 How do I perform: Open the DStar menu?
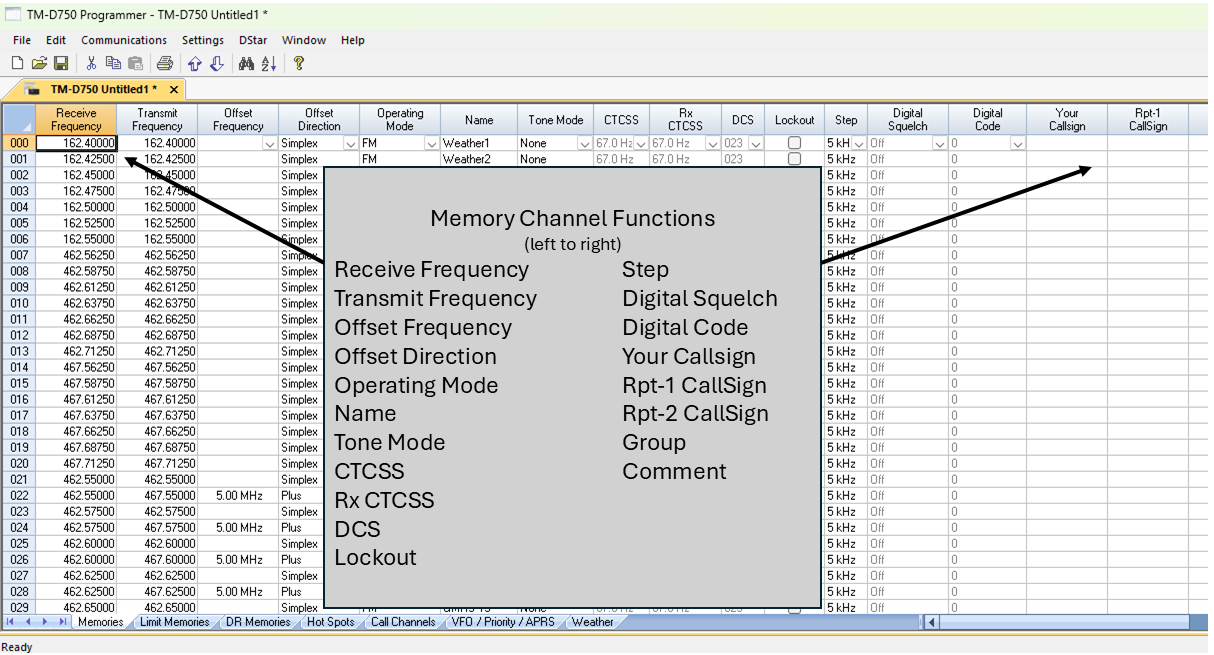(253, 40)
